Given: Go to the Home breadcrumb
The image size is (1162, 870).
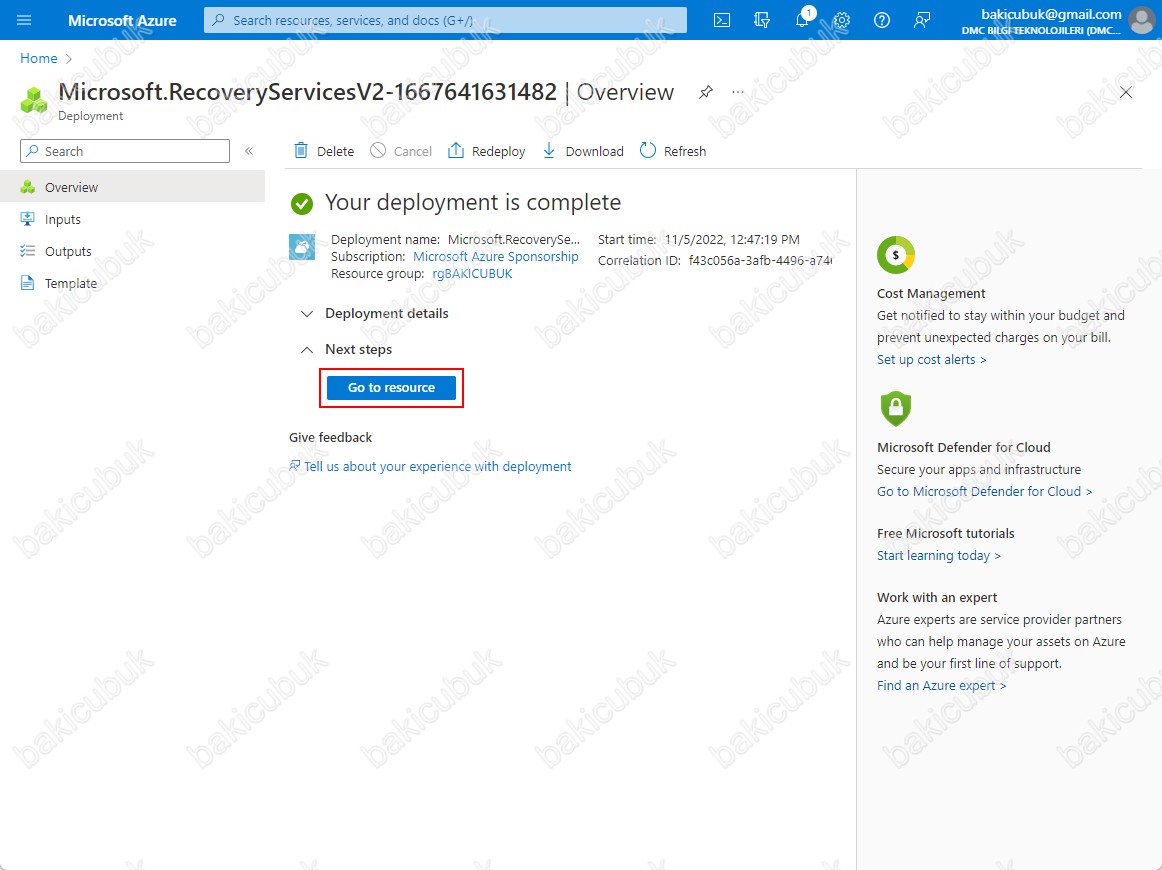Looking at the screenshot, I should pos(39,58).
